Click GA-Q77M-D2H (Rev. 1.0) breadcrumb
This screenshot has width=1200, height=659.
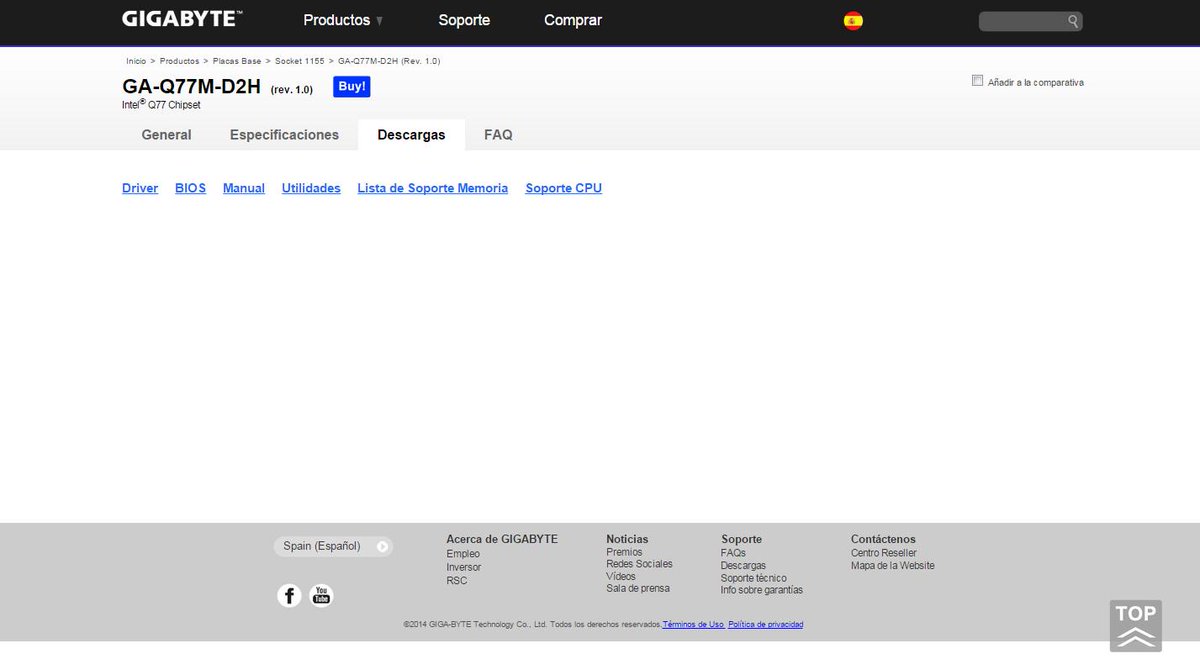tap(389, 61)
